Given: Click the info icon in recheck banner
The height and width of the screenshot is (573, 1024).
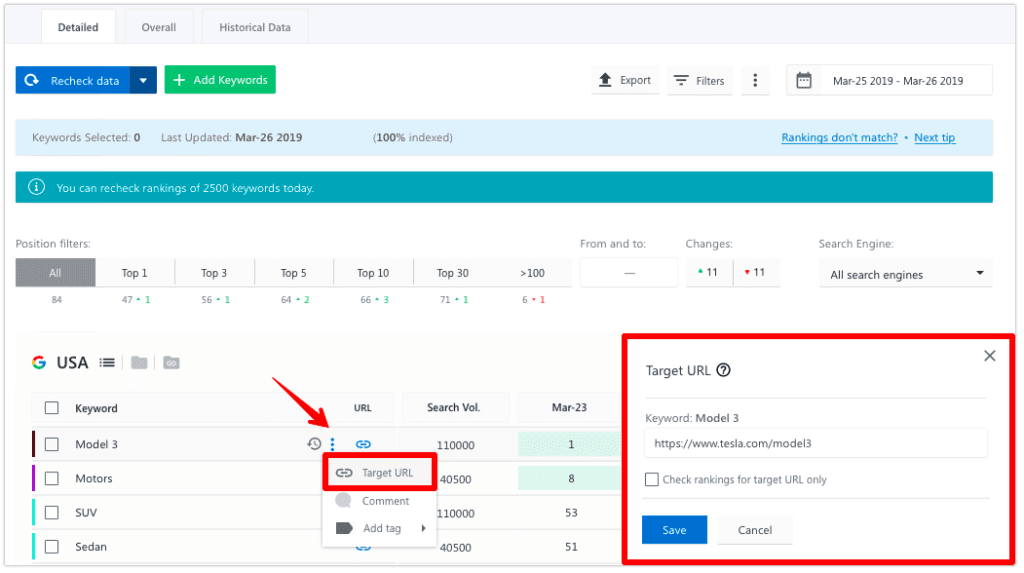Looking at the screenshot, I should [x=37, y=188].
